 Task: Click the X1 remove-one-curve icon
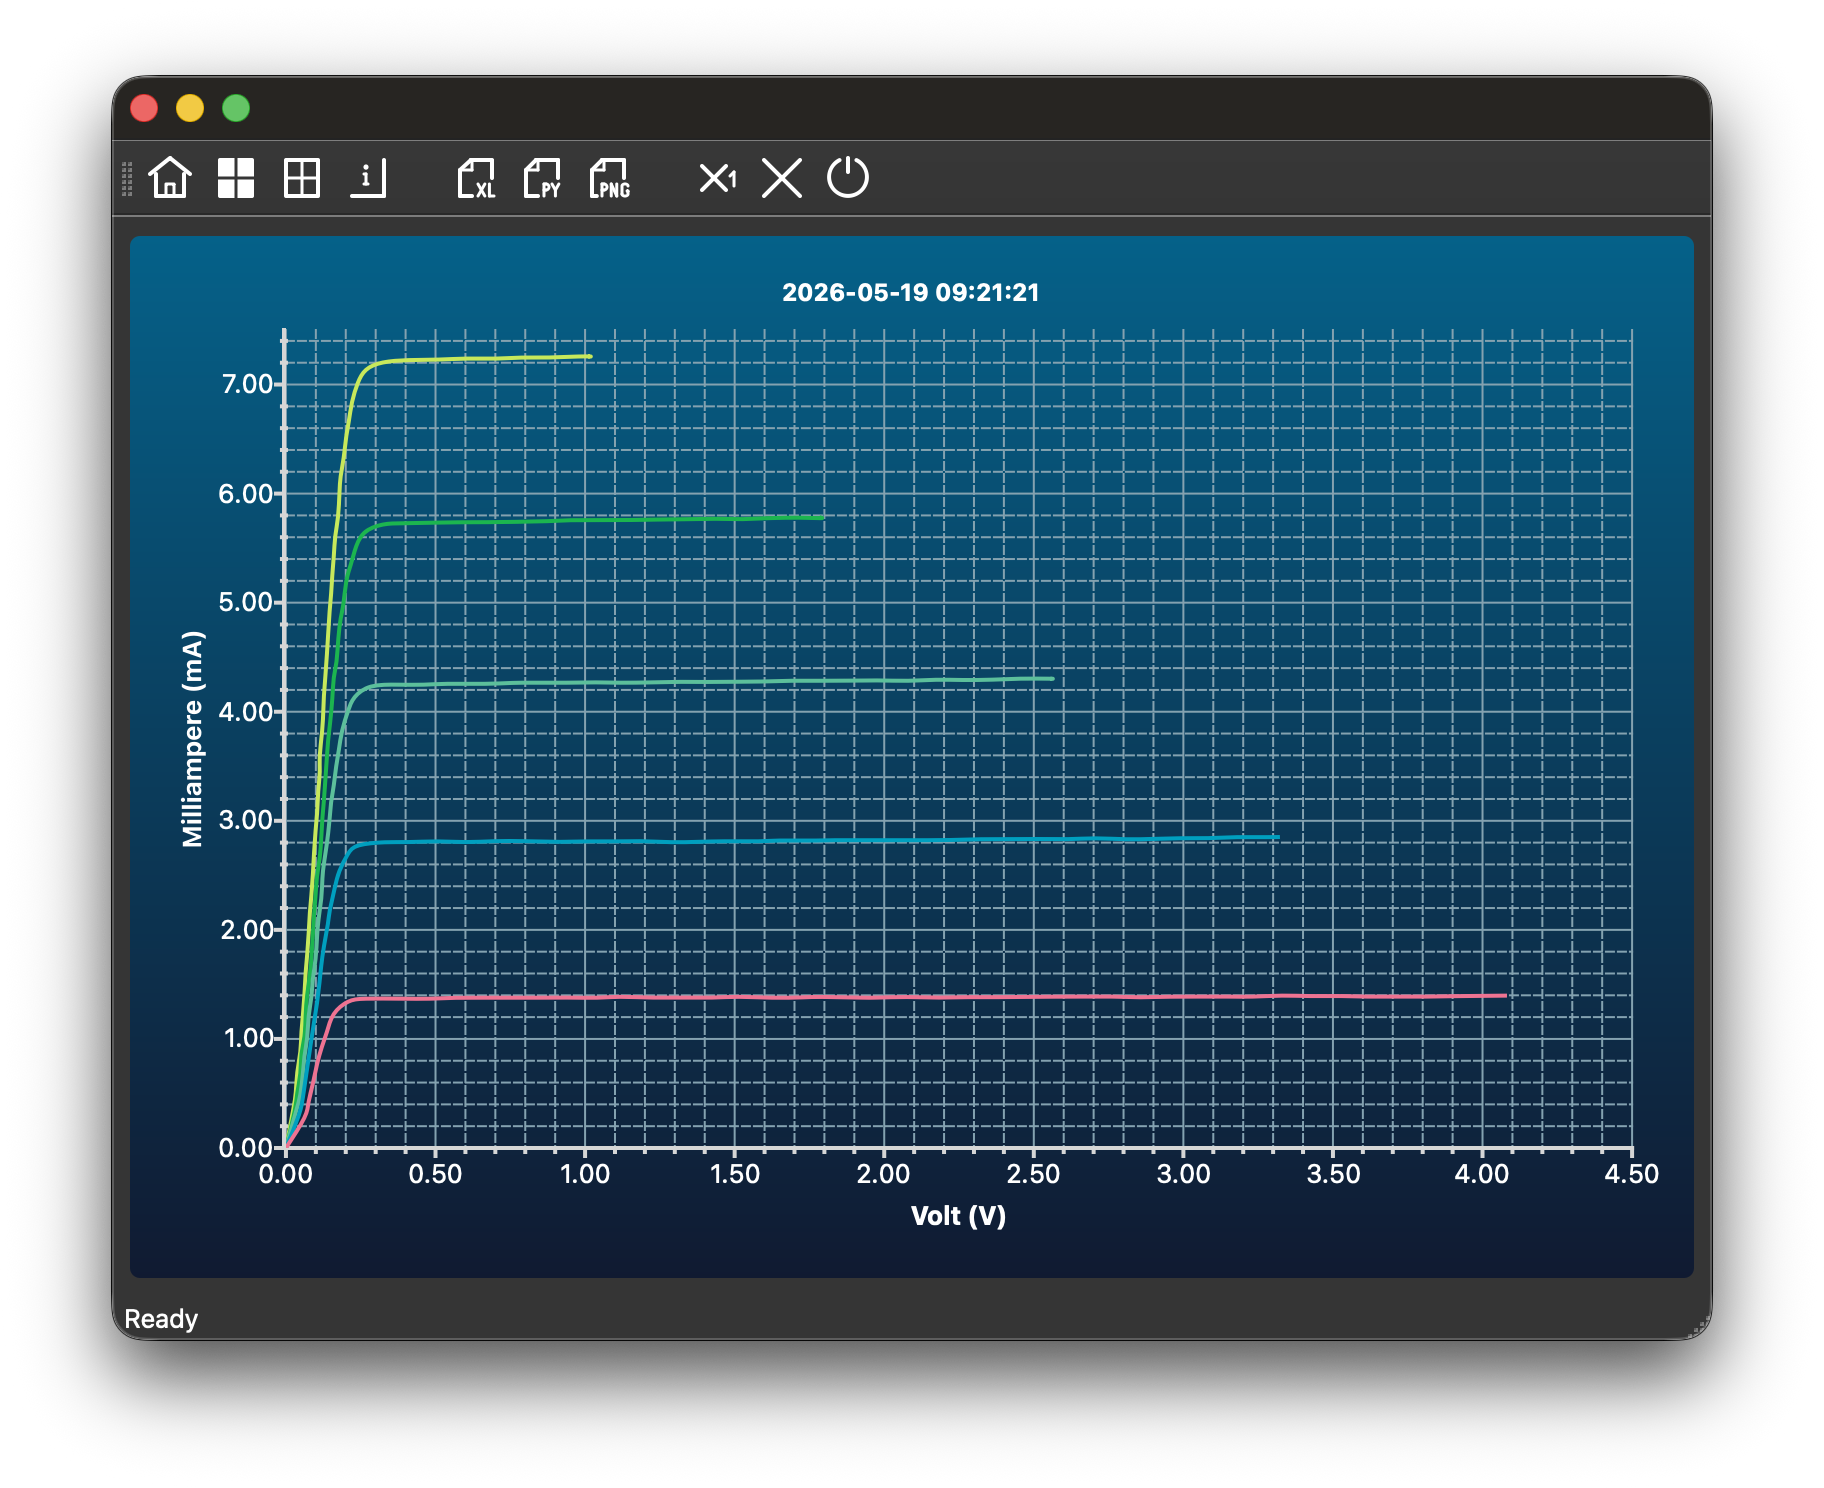click(717, 178)
